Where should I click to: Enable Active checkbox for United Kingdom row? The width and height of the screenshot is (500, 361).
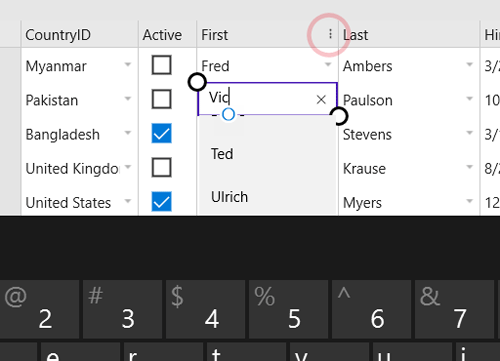click(x=162, y=167)
